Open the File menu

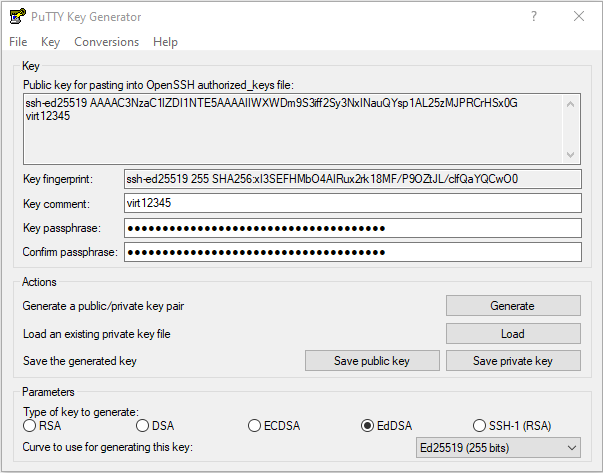click(18, 42)
